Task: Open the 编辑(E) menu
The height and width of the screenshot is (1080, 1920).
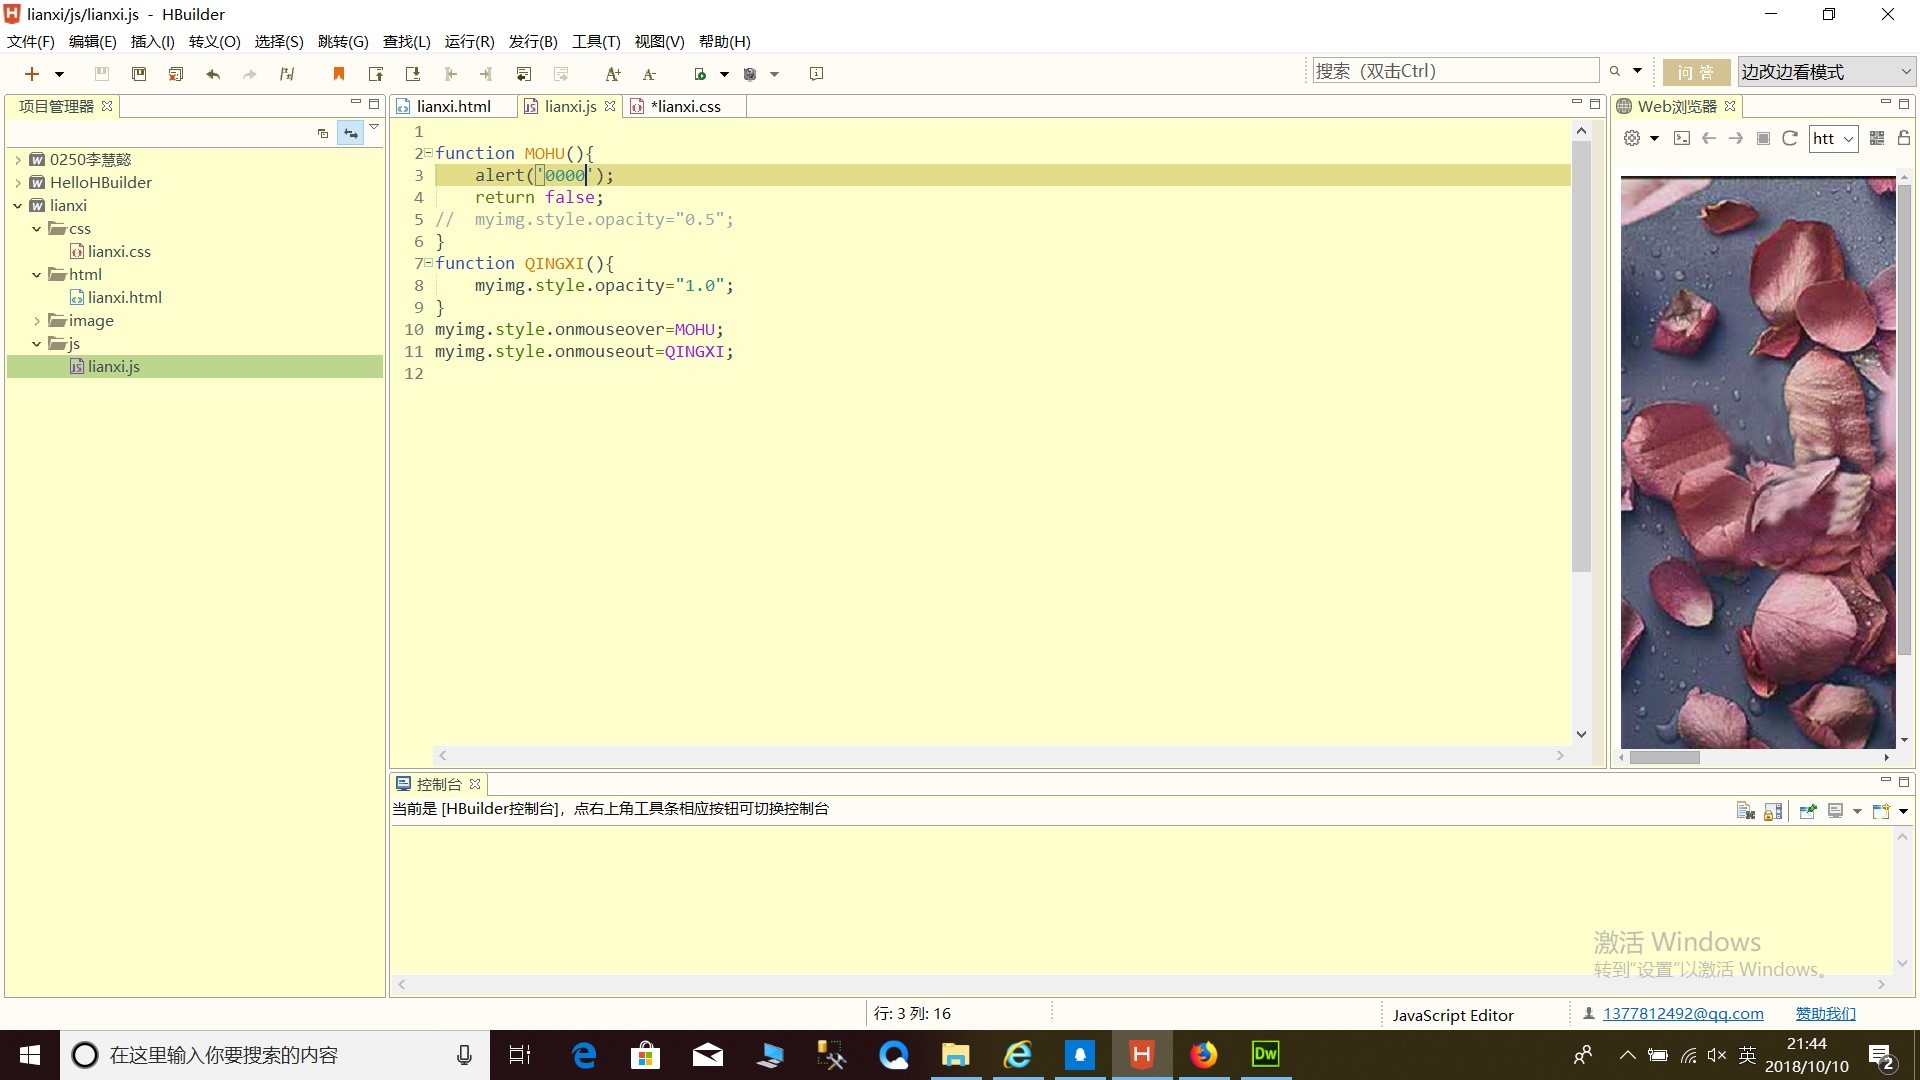Action: (92, 41)
